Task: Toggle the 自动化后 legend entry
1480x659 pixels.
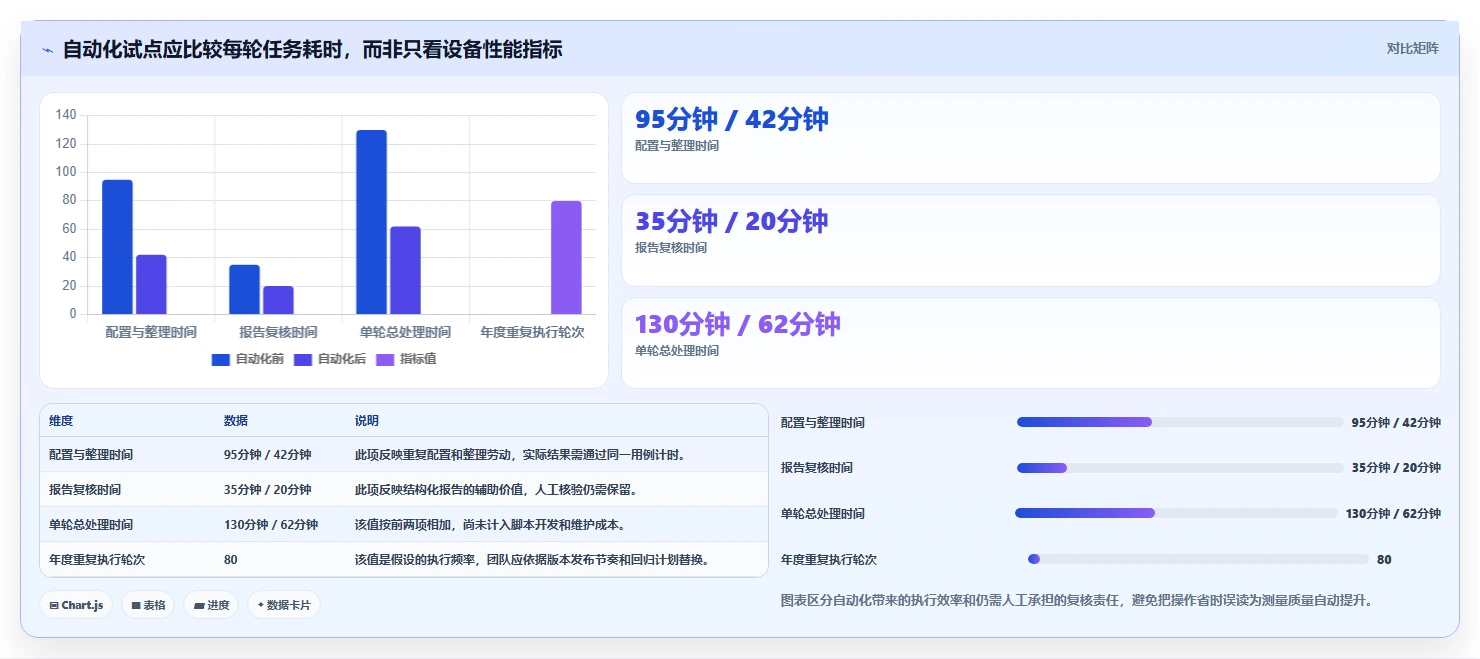Action: [x=329, y=359]
